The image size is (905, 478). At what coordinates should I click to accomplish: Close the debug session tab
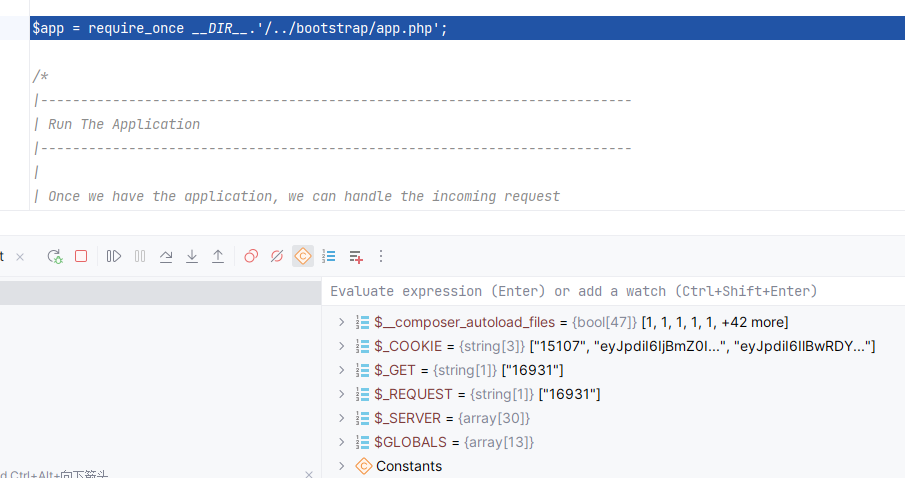[x=20, y=257]
